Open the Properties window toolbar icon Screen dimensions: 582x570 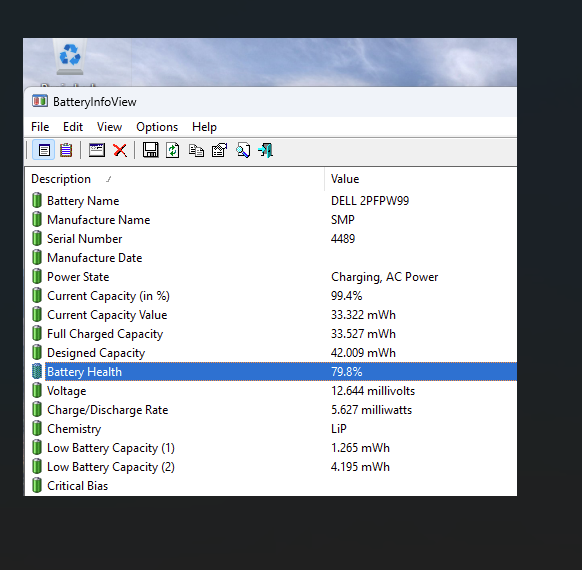[x=97, y=150]
